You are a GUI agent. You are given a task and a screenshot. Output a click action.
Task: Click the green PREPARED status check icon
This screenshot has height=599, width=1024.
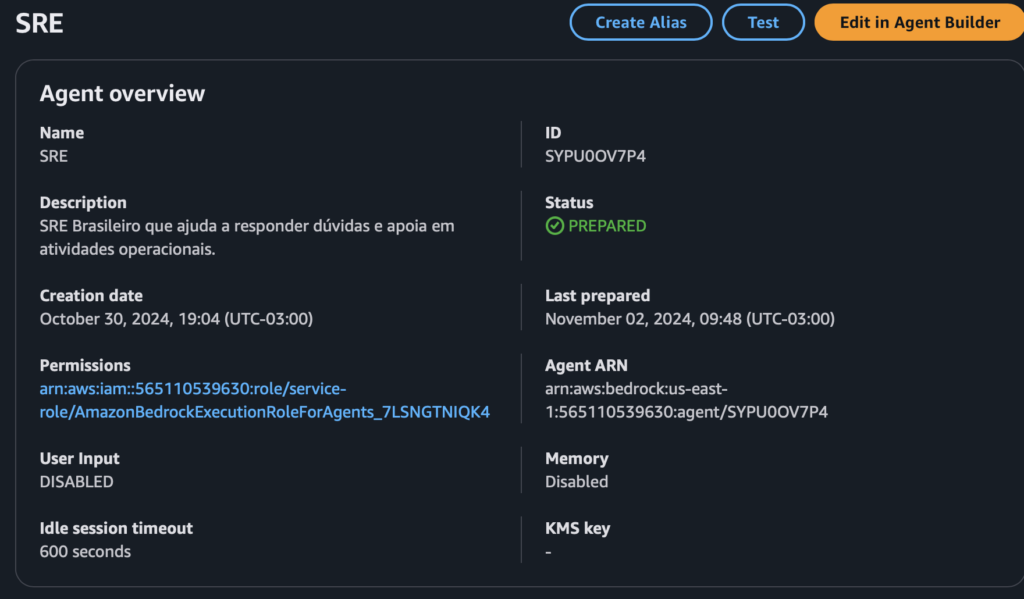pos(554,226)
